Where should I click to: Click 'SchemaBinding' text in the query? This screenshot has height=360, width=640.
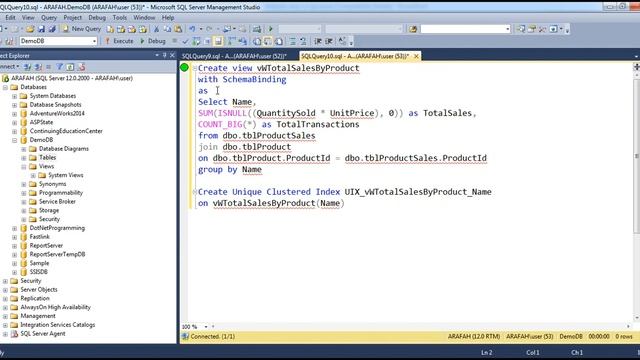(x=254, y=80)
